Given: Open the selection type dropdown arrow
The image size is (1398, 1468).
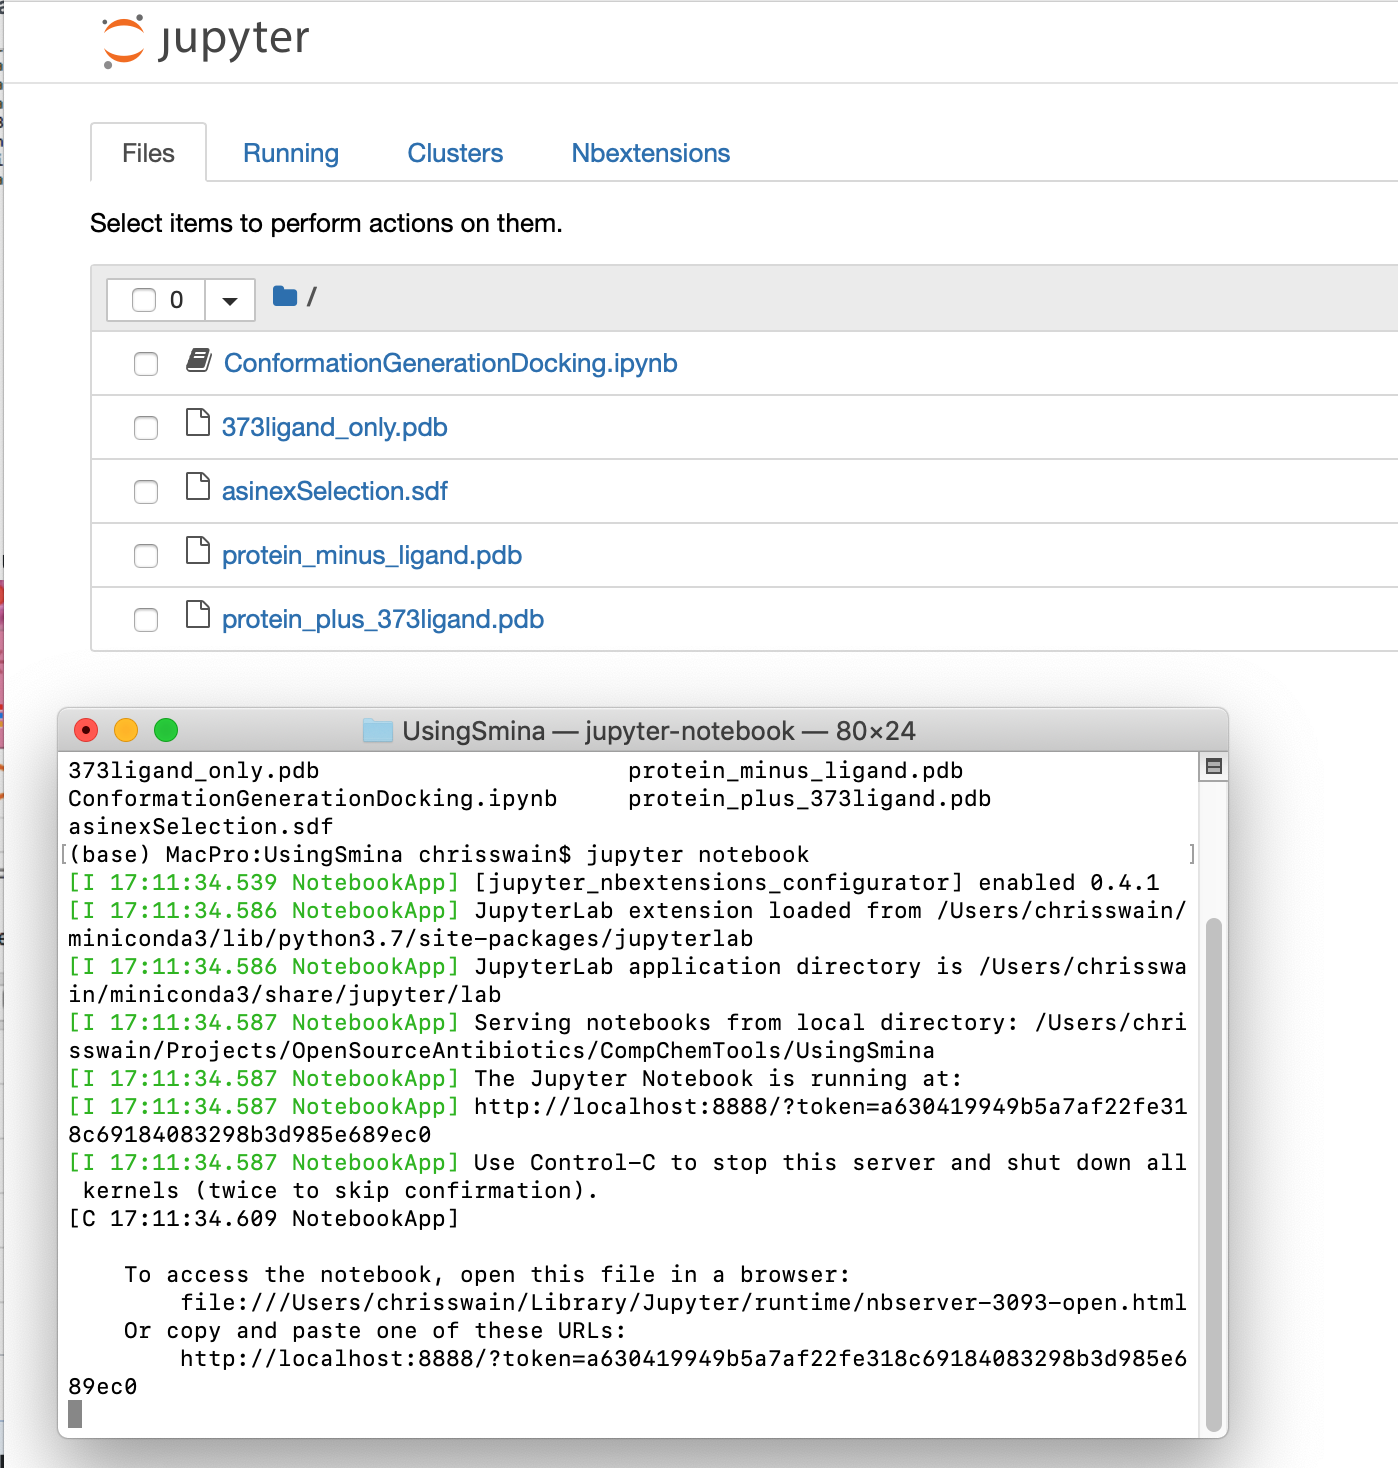Looking at the screenshot, I should (x=230, y=300).
